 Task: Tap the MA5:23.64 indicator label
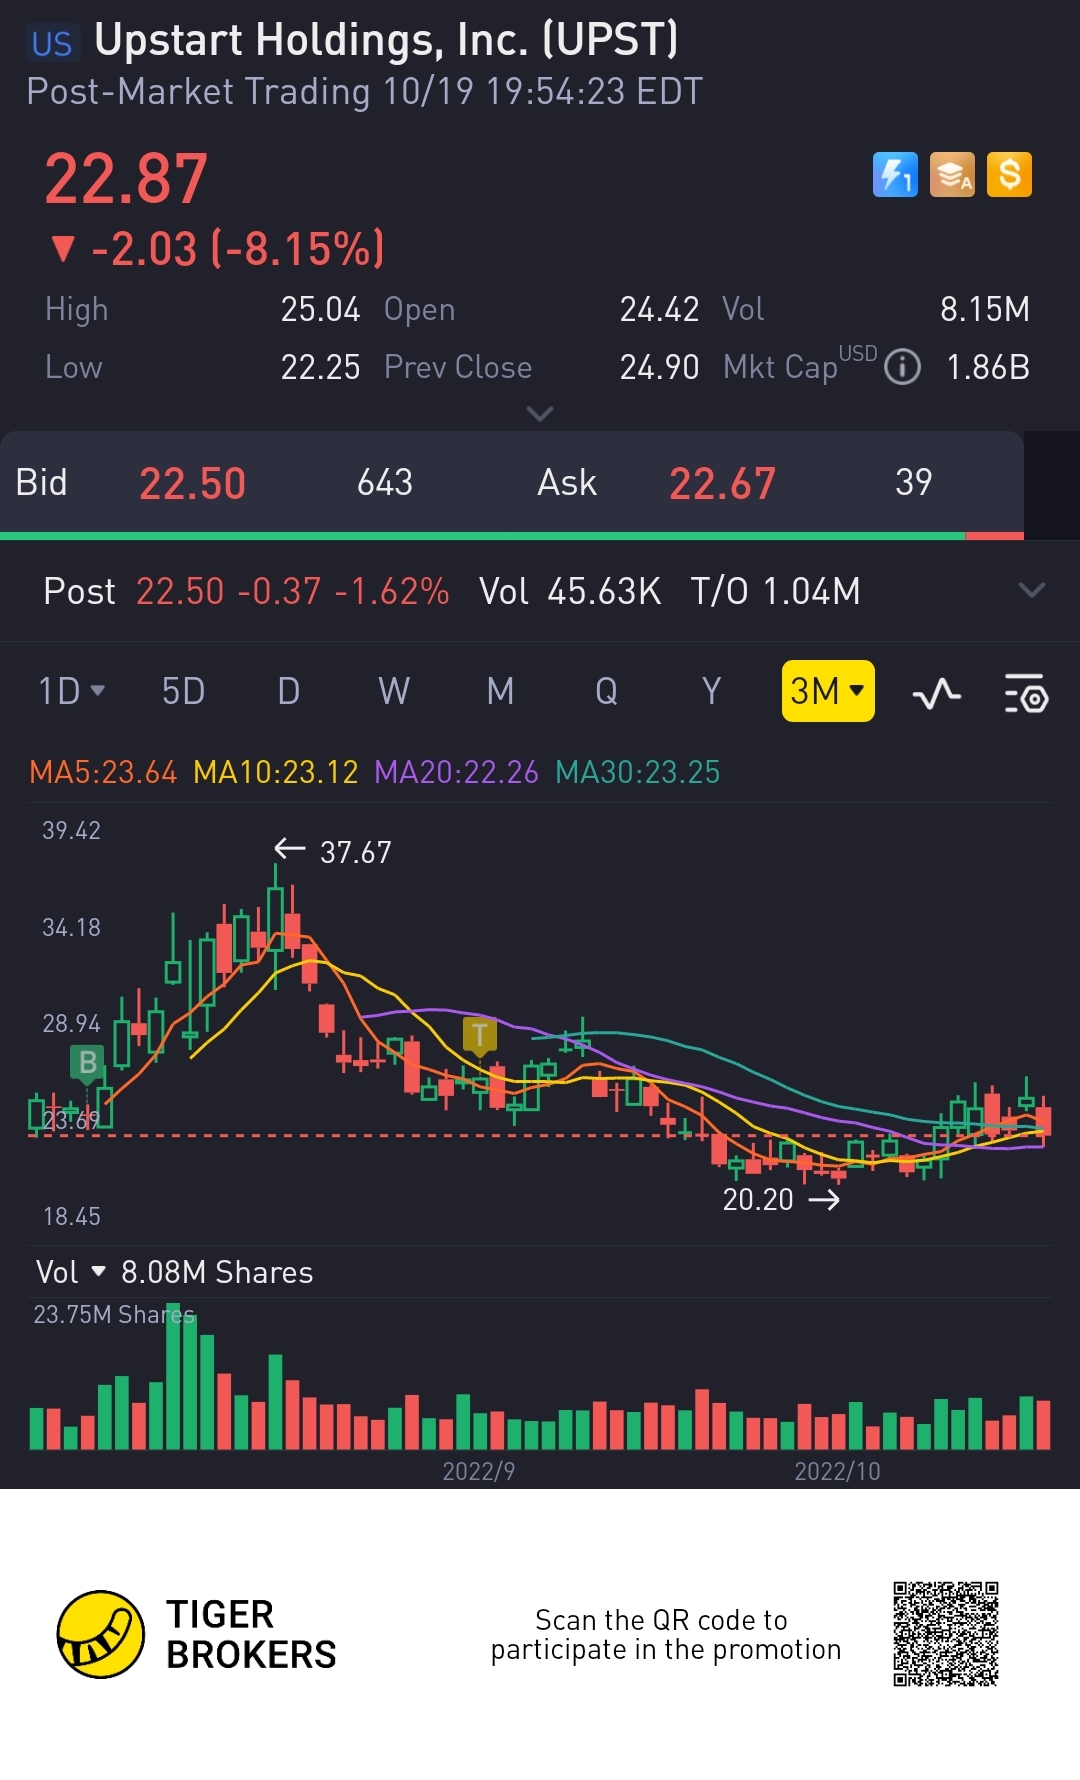tap(103, 772)
